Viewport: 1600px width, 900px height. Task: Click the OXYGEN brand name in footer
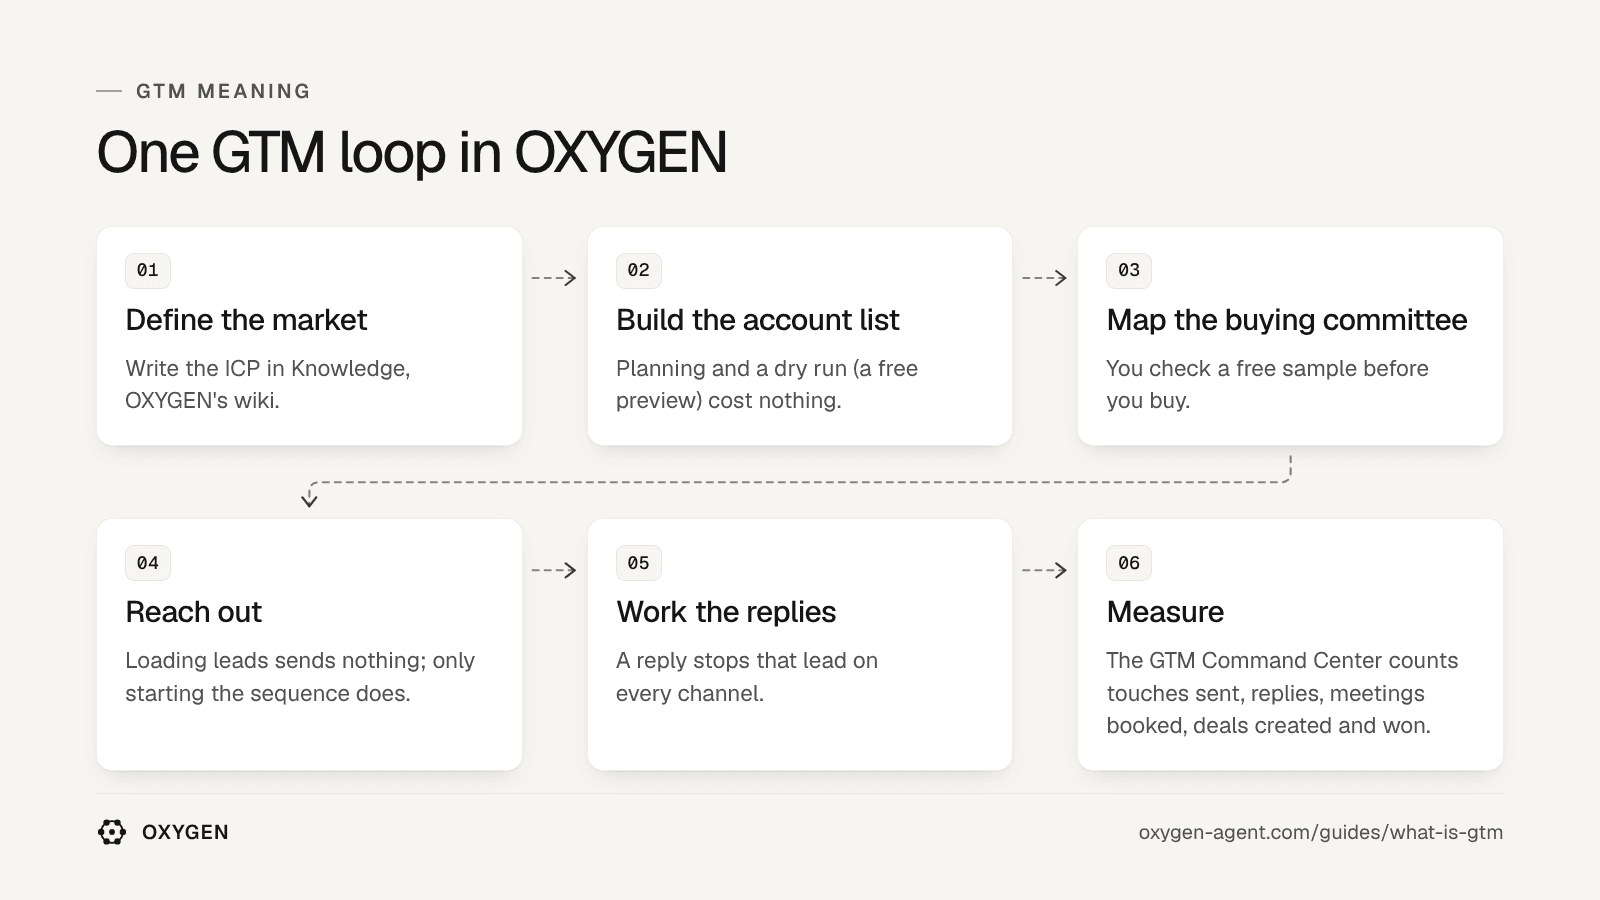pos(185,832)
